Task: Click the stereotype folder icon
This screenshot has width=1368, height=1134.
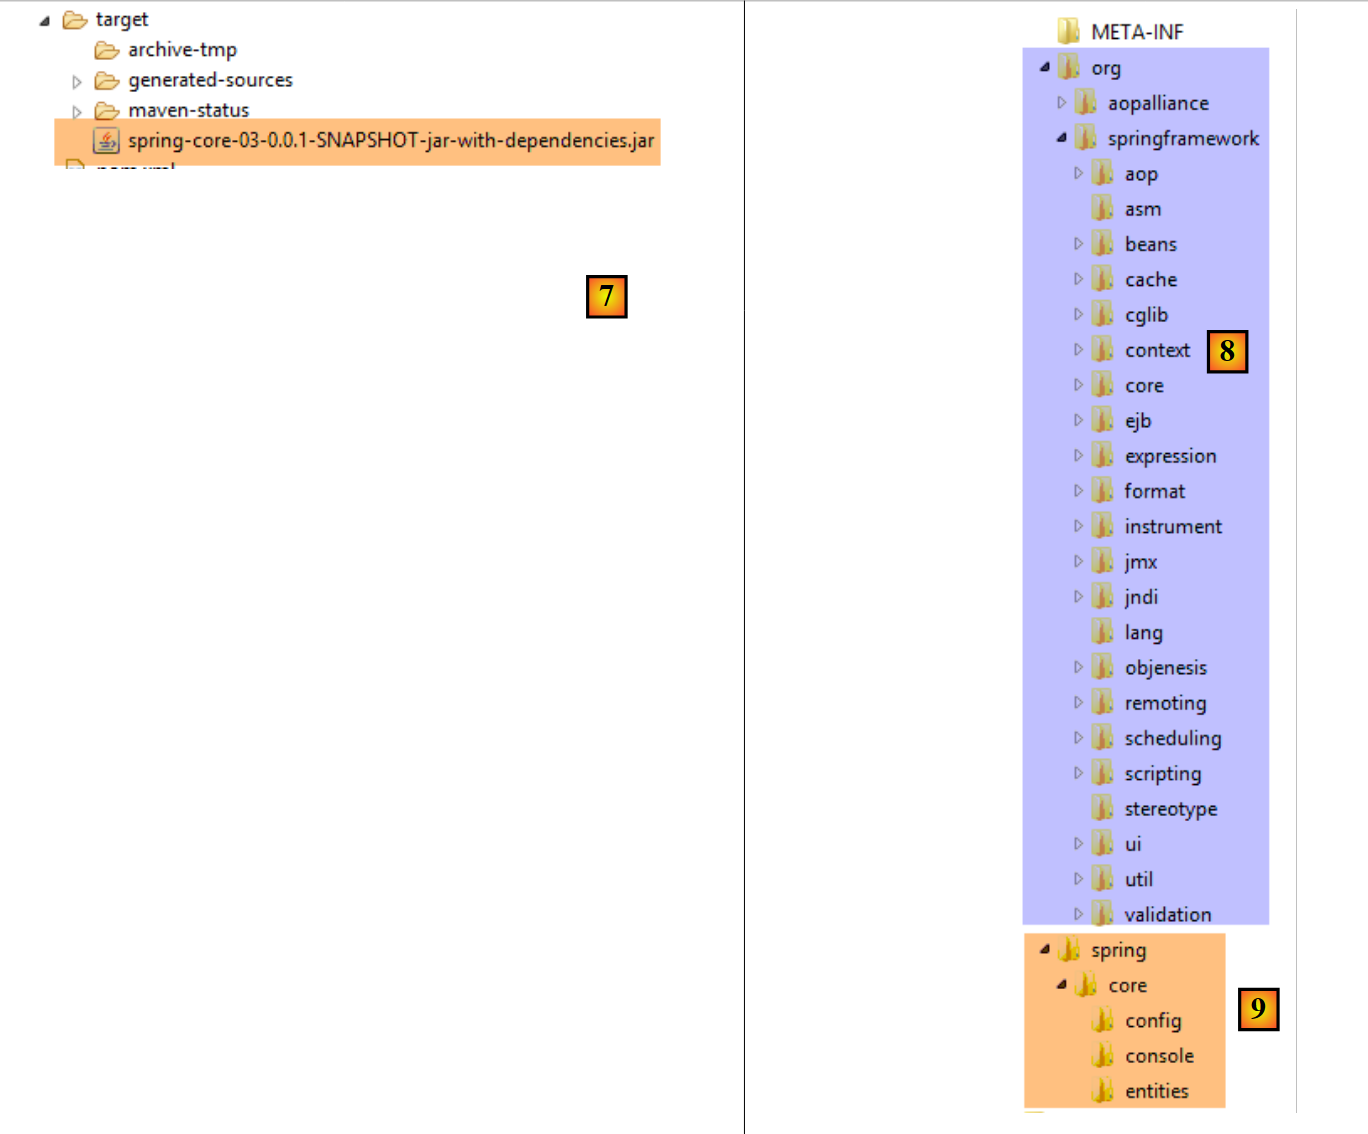Action: click(x=1103, y=808)
